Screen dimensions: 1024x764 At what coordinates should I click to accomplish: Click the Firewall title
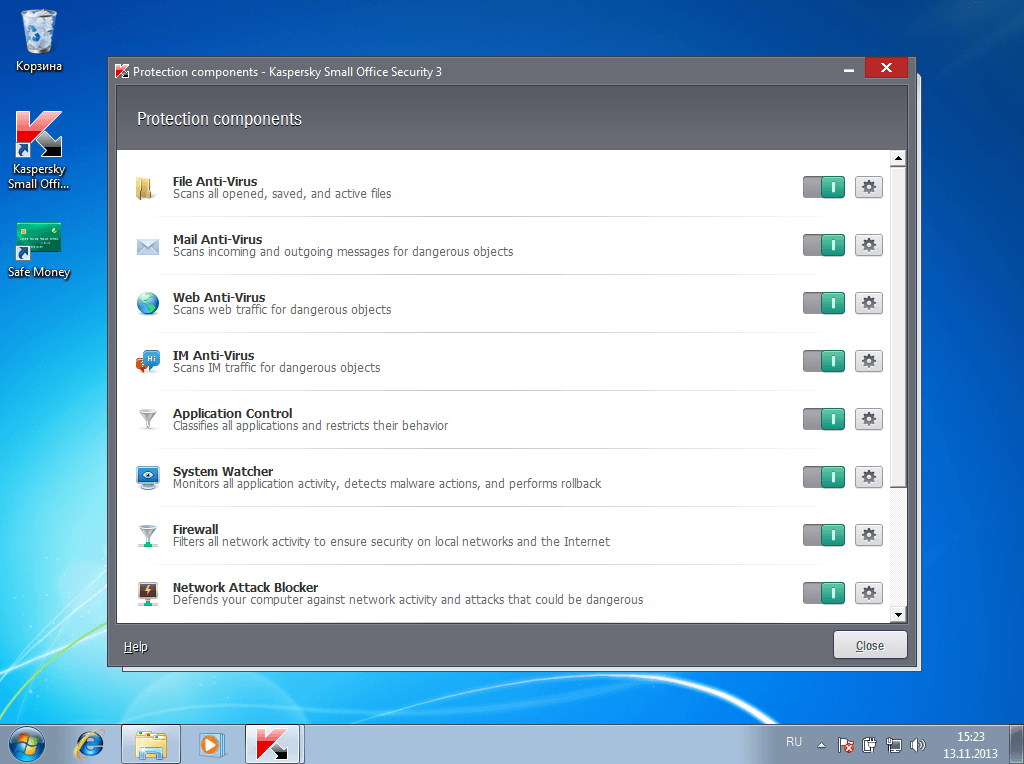(195, 530)
